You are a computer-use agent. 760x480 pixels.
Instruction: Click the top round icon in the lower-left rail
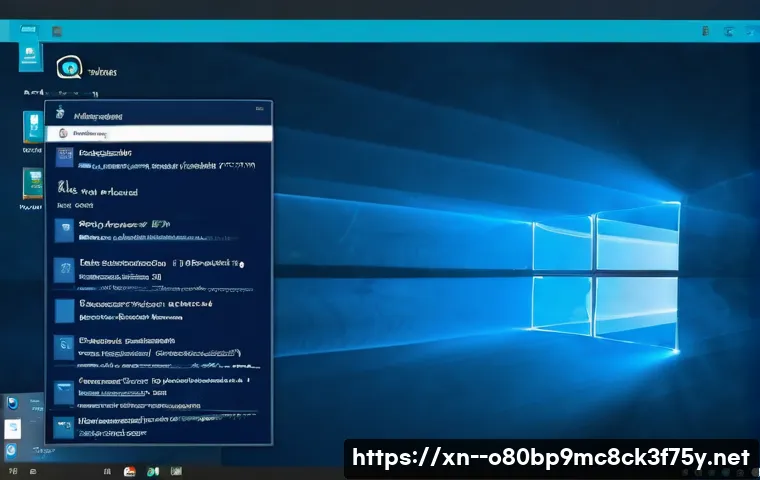pyautogui.click(x=13, y=405)
